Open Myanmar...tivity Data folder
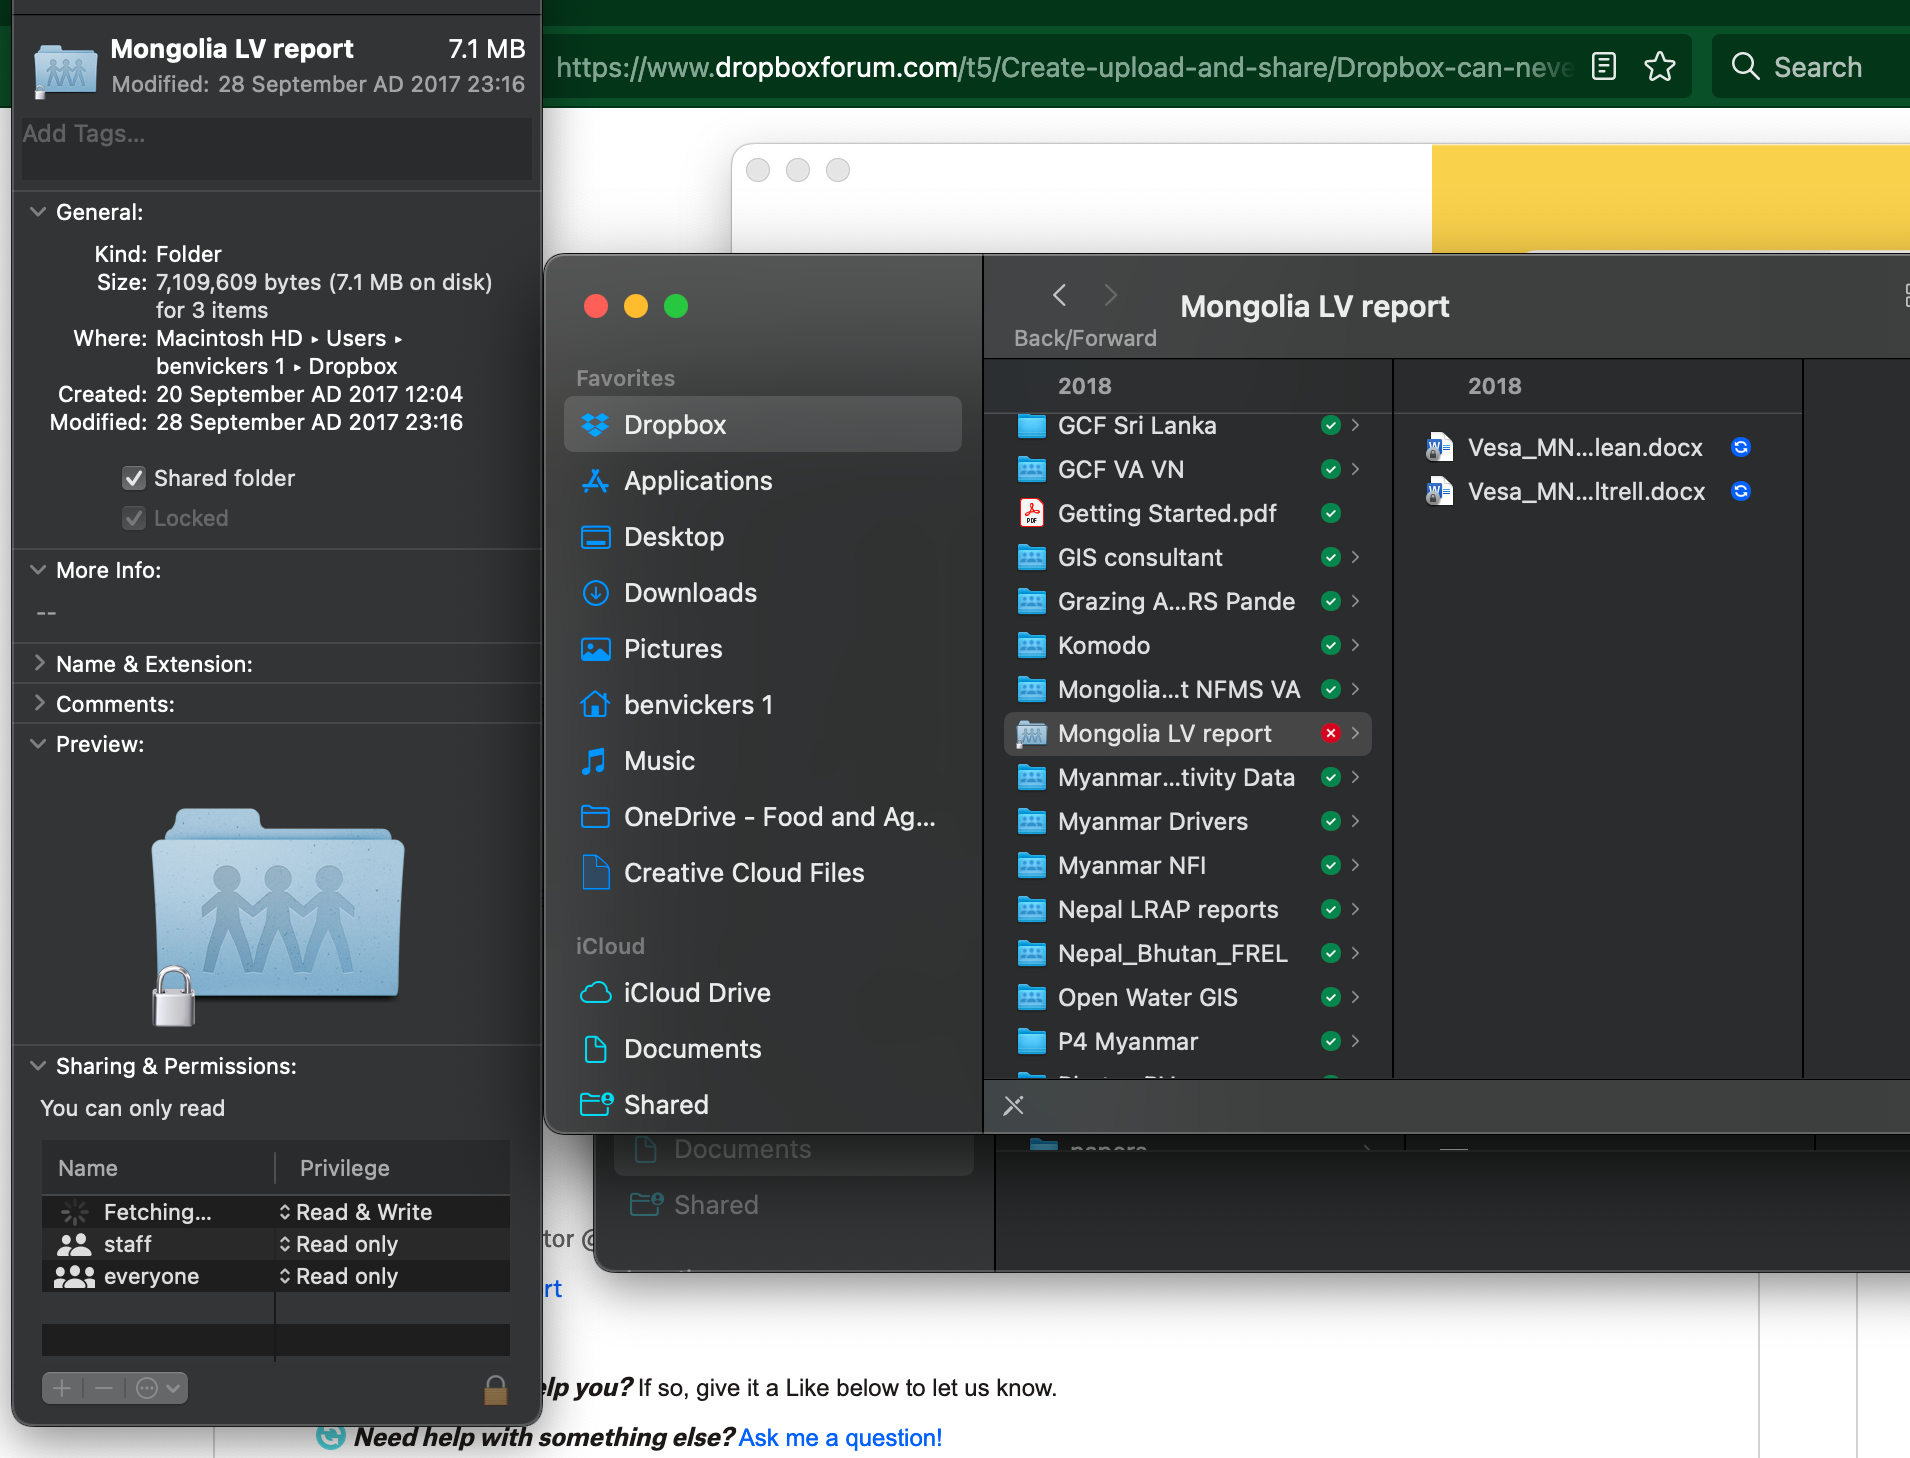 [1187, 777]
